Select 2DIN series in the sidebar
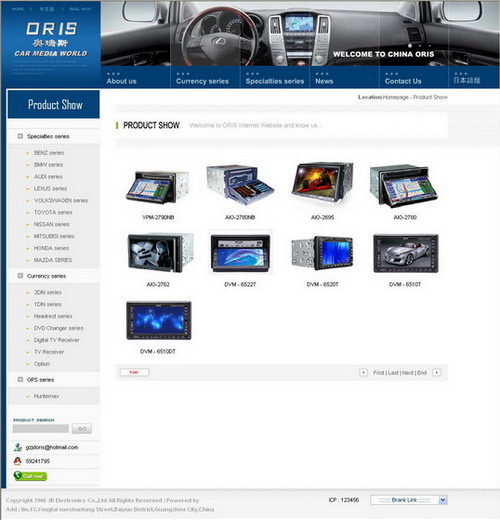Screen dimensions: 500x520 click(x=48, y=292)
